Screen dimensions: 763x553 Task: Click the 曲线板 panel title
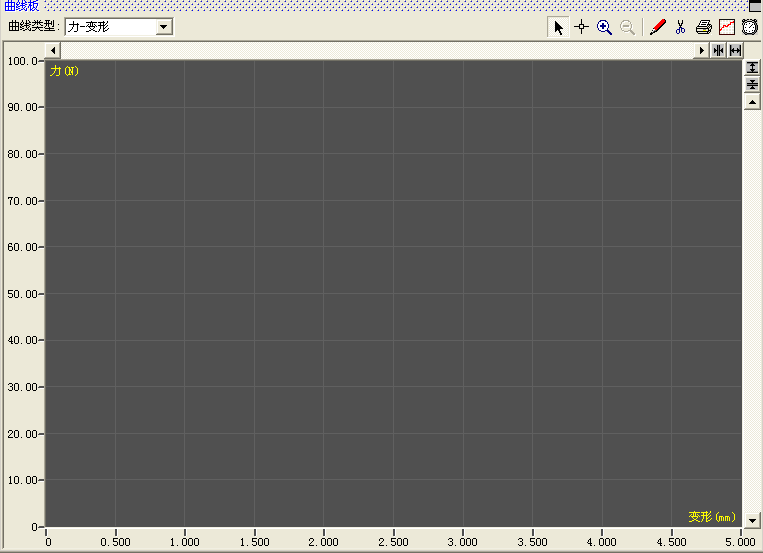pyautogui.click(x=21, y=6)
